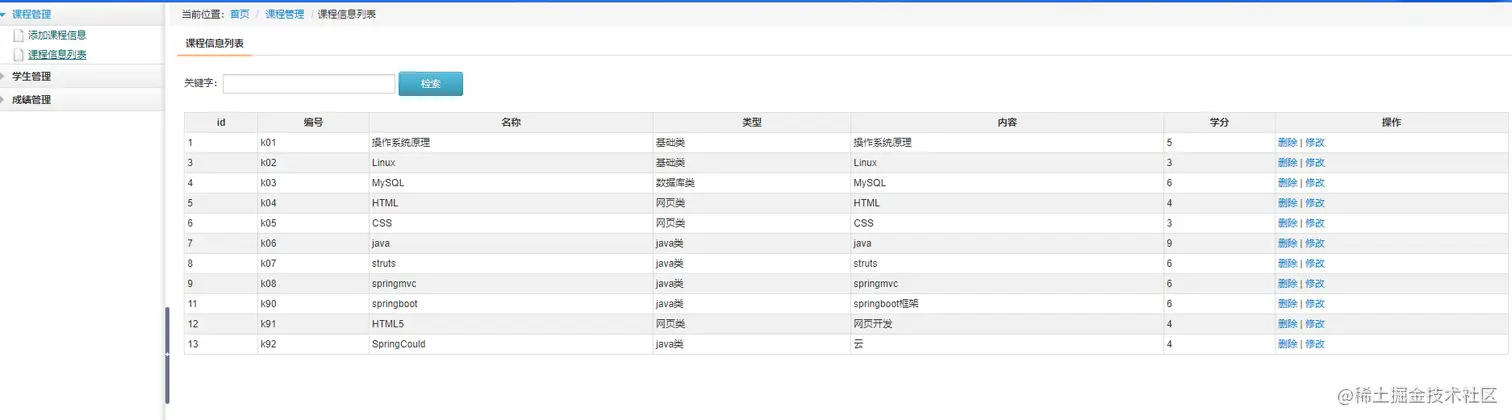Click the sidebar collapse handle
Viewport: 1512px width, 420px height.
167,355
